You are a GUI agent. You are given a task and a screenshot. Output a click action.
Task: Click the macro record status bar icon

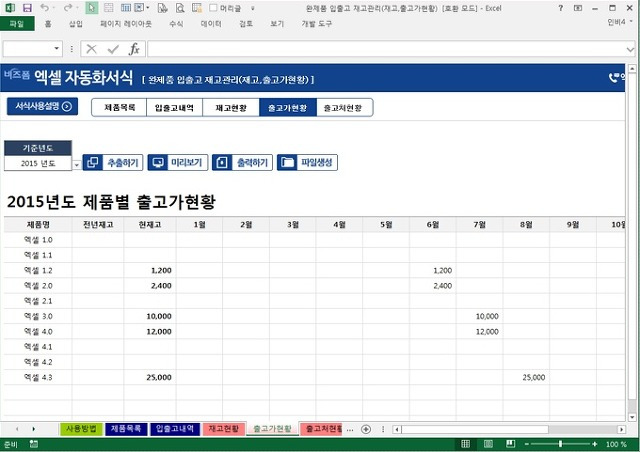click(33, 444)
